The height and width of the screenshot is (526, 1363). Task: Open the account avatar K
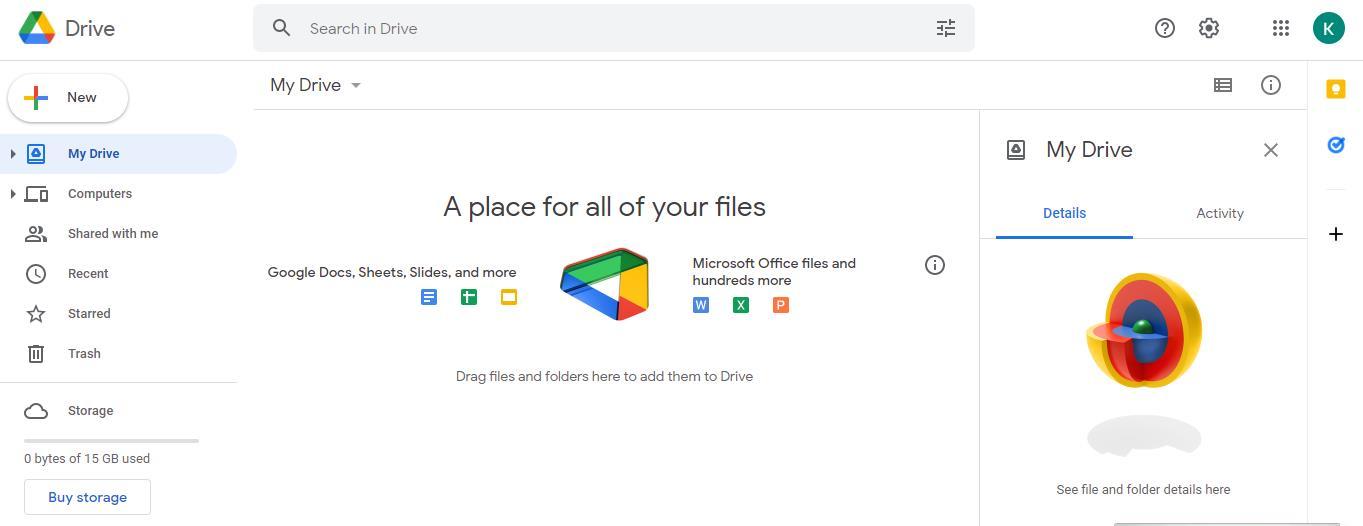(1329, 28)
